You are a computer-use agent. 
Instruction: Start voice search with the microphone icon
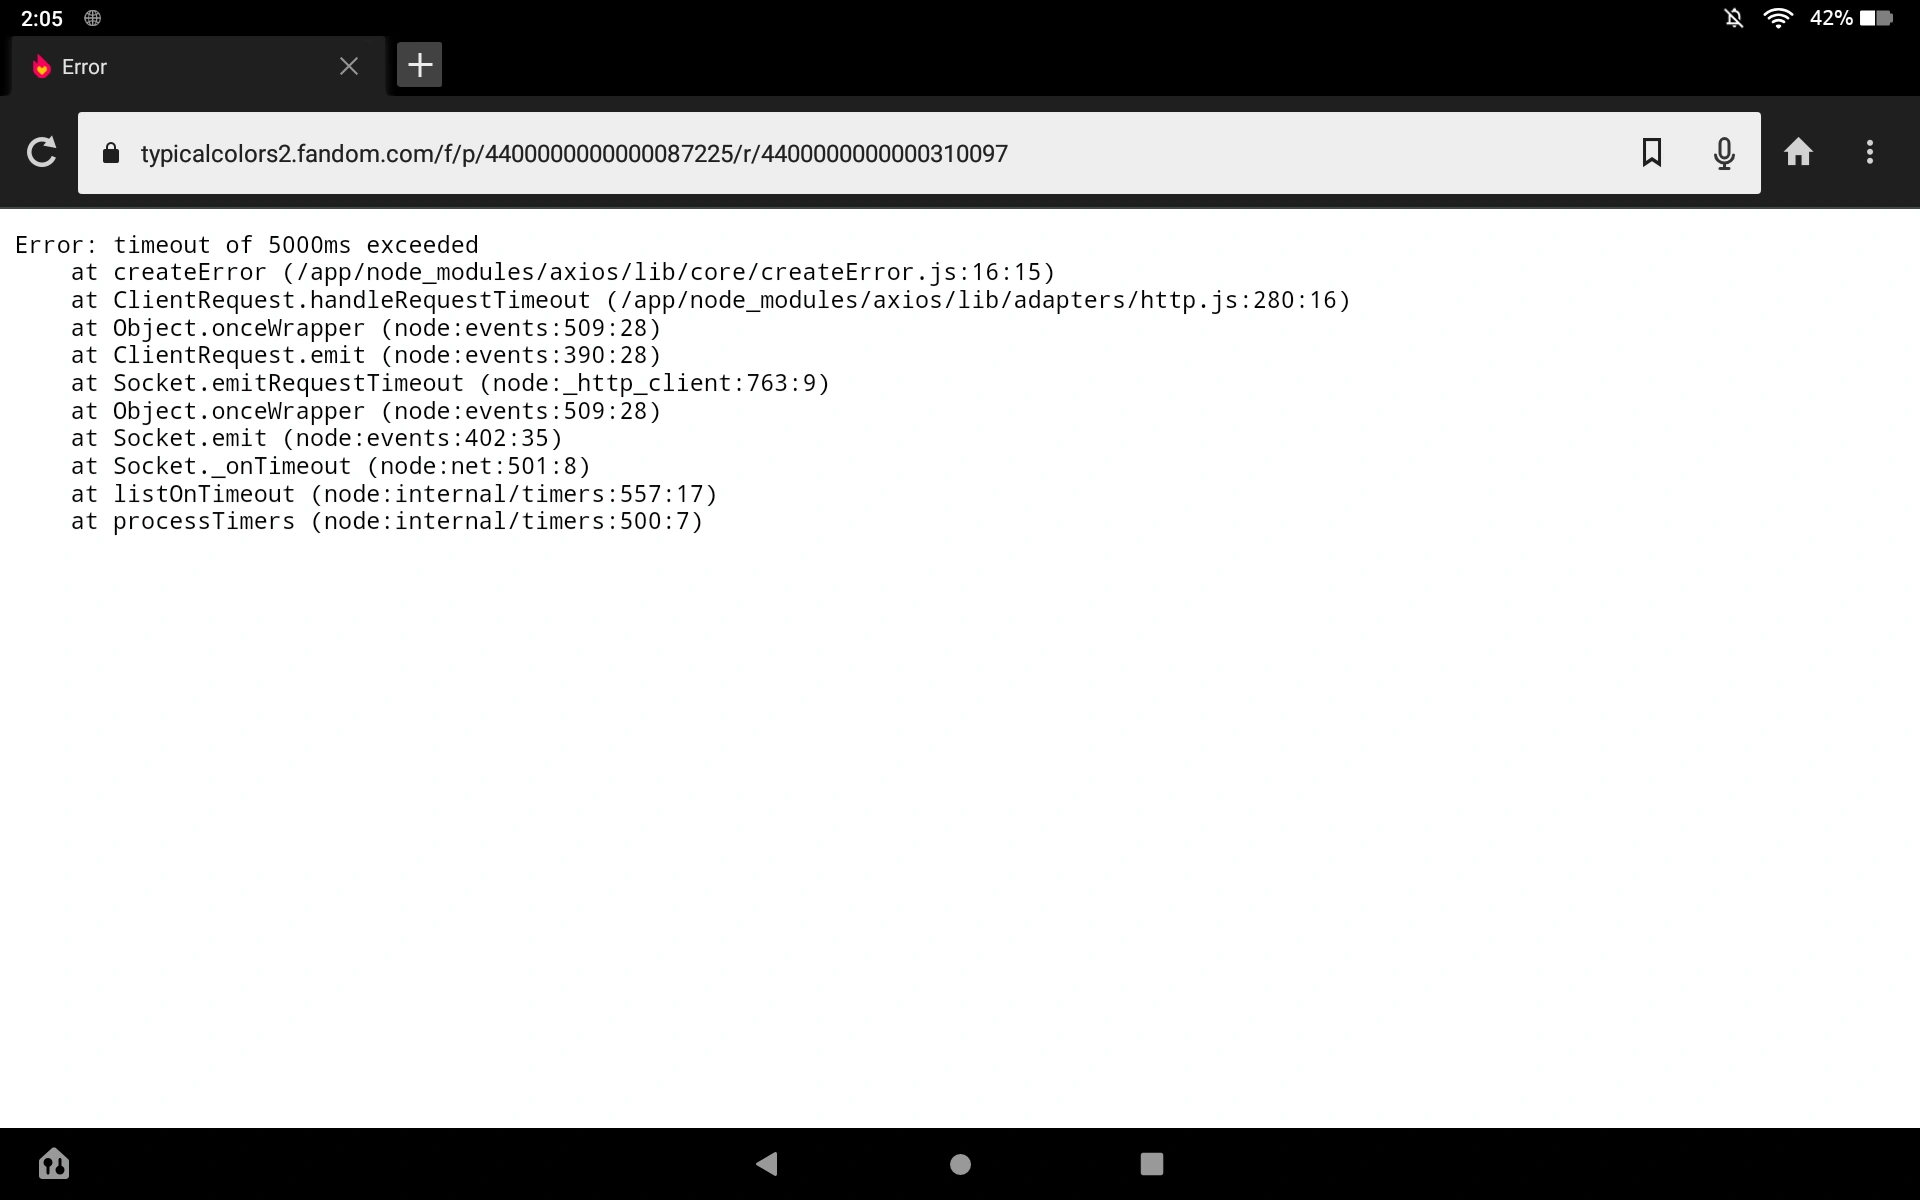click(x=1724, y=153)
